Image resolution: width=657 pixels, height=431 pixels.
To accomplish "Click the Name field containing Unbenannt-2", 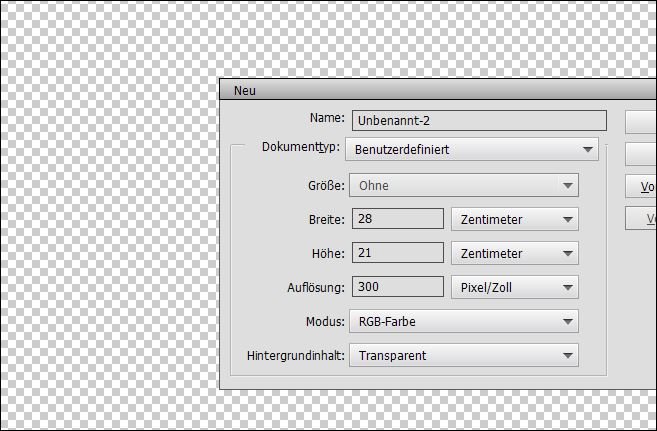I will 478,120.
